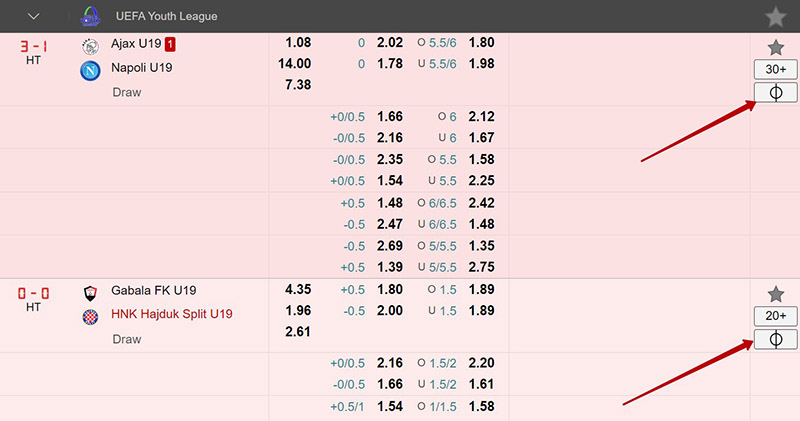Star the Gabala FK U19 match
The width and height of the screenshot is (800, 421).
pos(776,294)
